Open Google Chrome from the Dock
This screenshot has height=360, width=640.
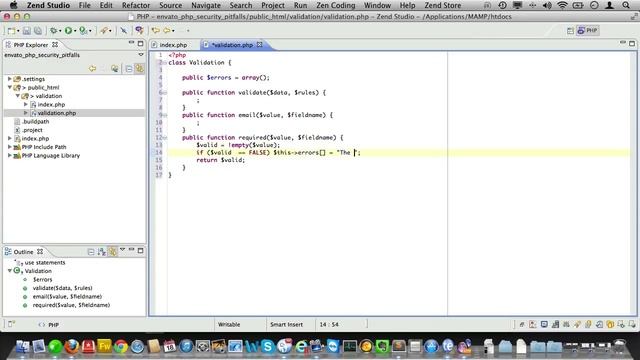[120, 346]
